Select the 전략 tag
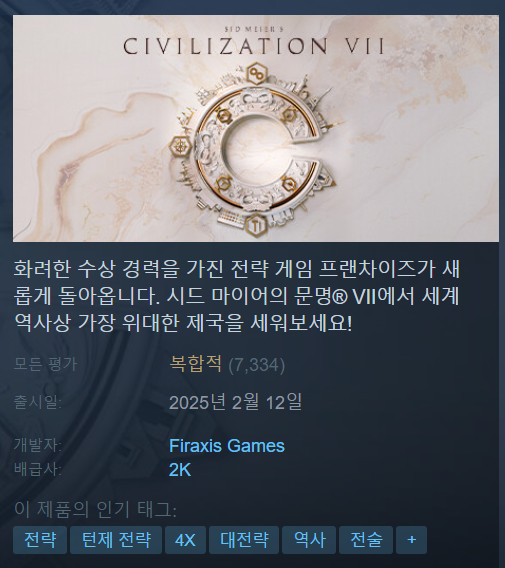The image size is (505, 568). click(x=40, y=540)
